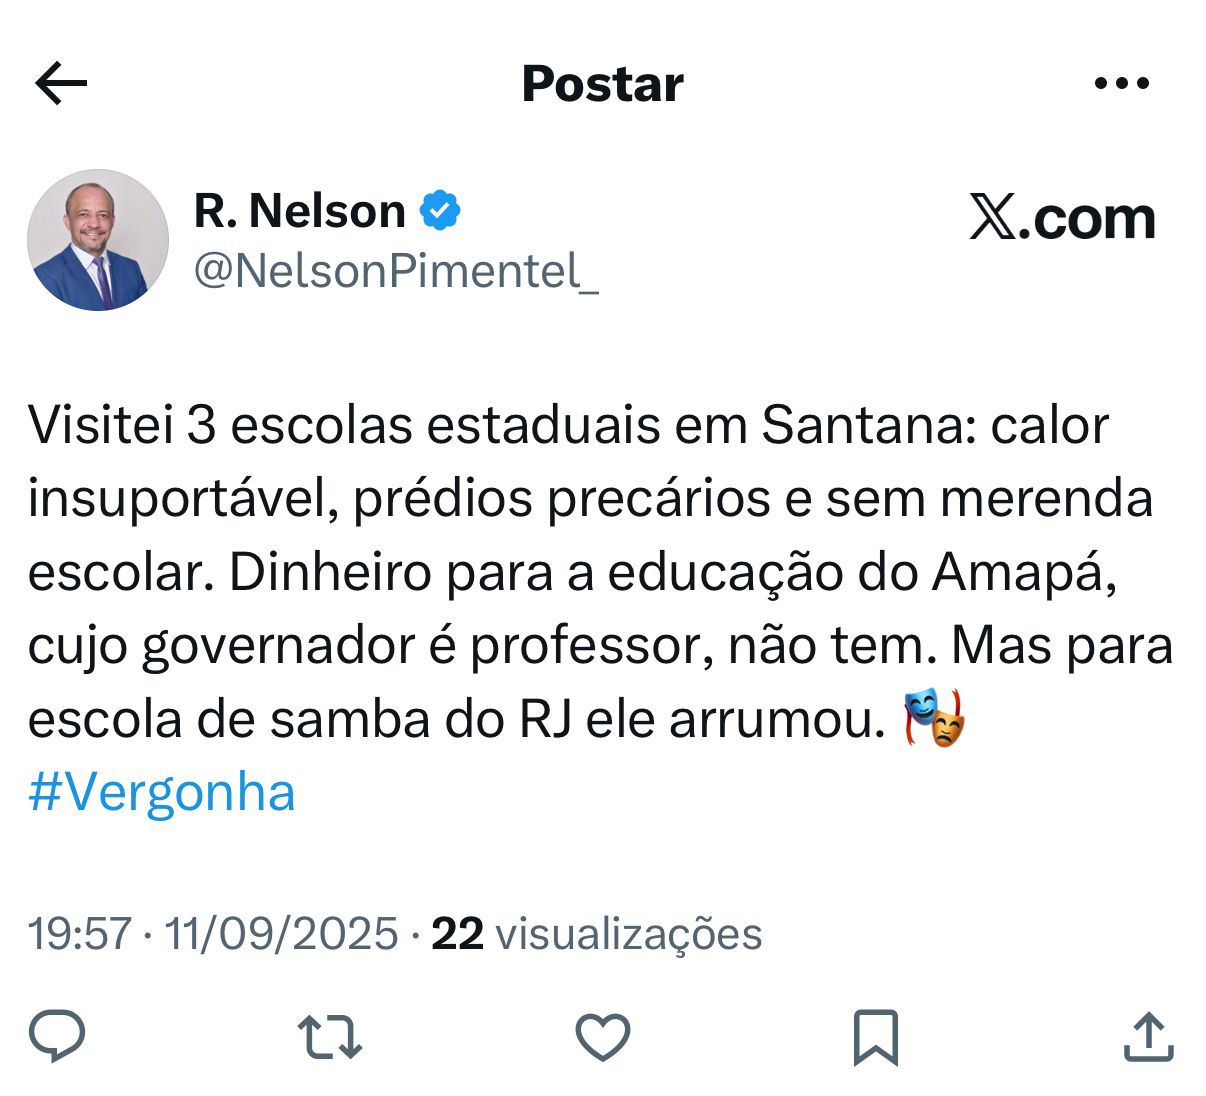Click the word Amapá in the post text

(x=1023, y=572)
